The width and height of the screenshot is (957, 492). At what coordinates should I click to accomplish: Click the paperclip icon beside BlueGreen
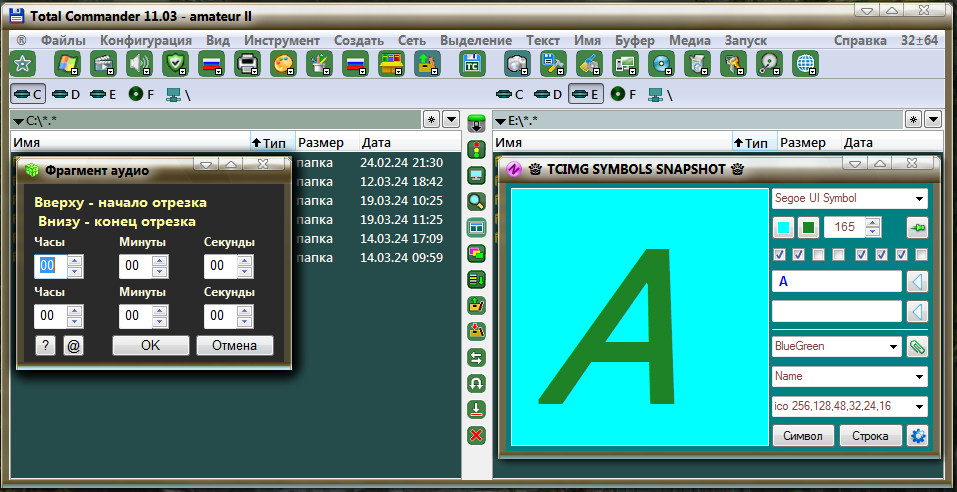pyautogui.click(x=917, y=347)
